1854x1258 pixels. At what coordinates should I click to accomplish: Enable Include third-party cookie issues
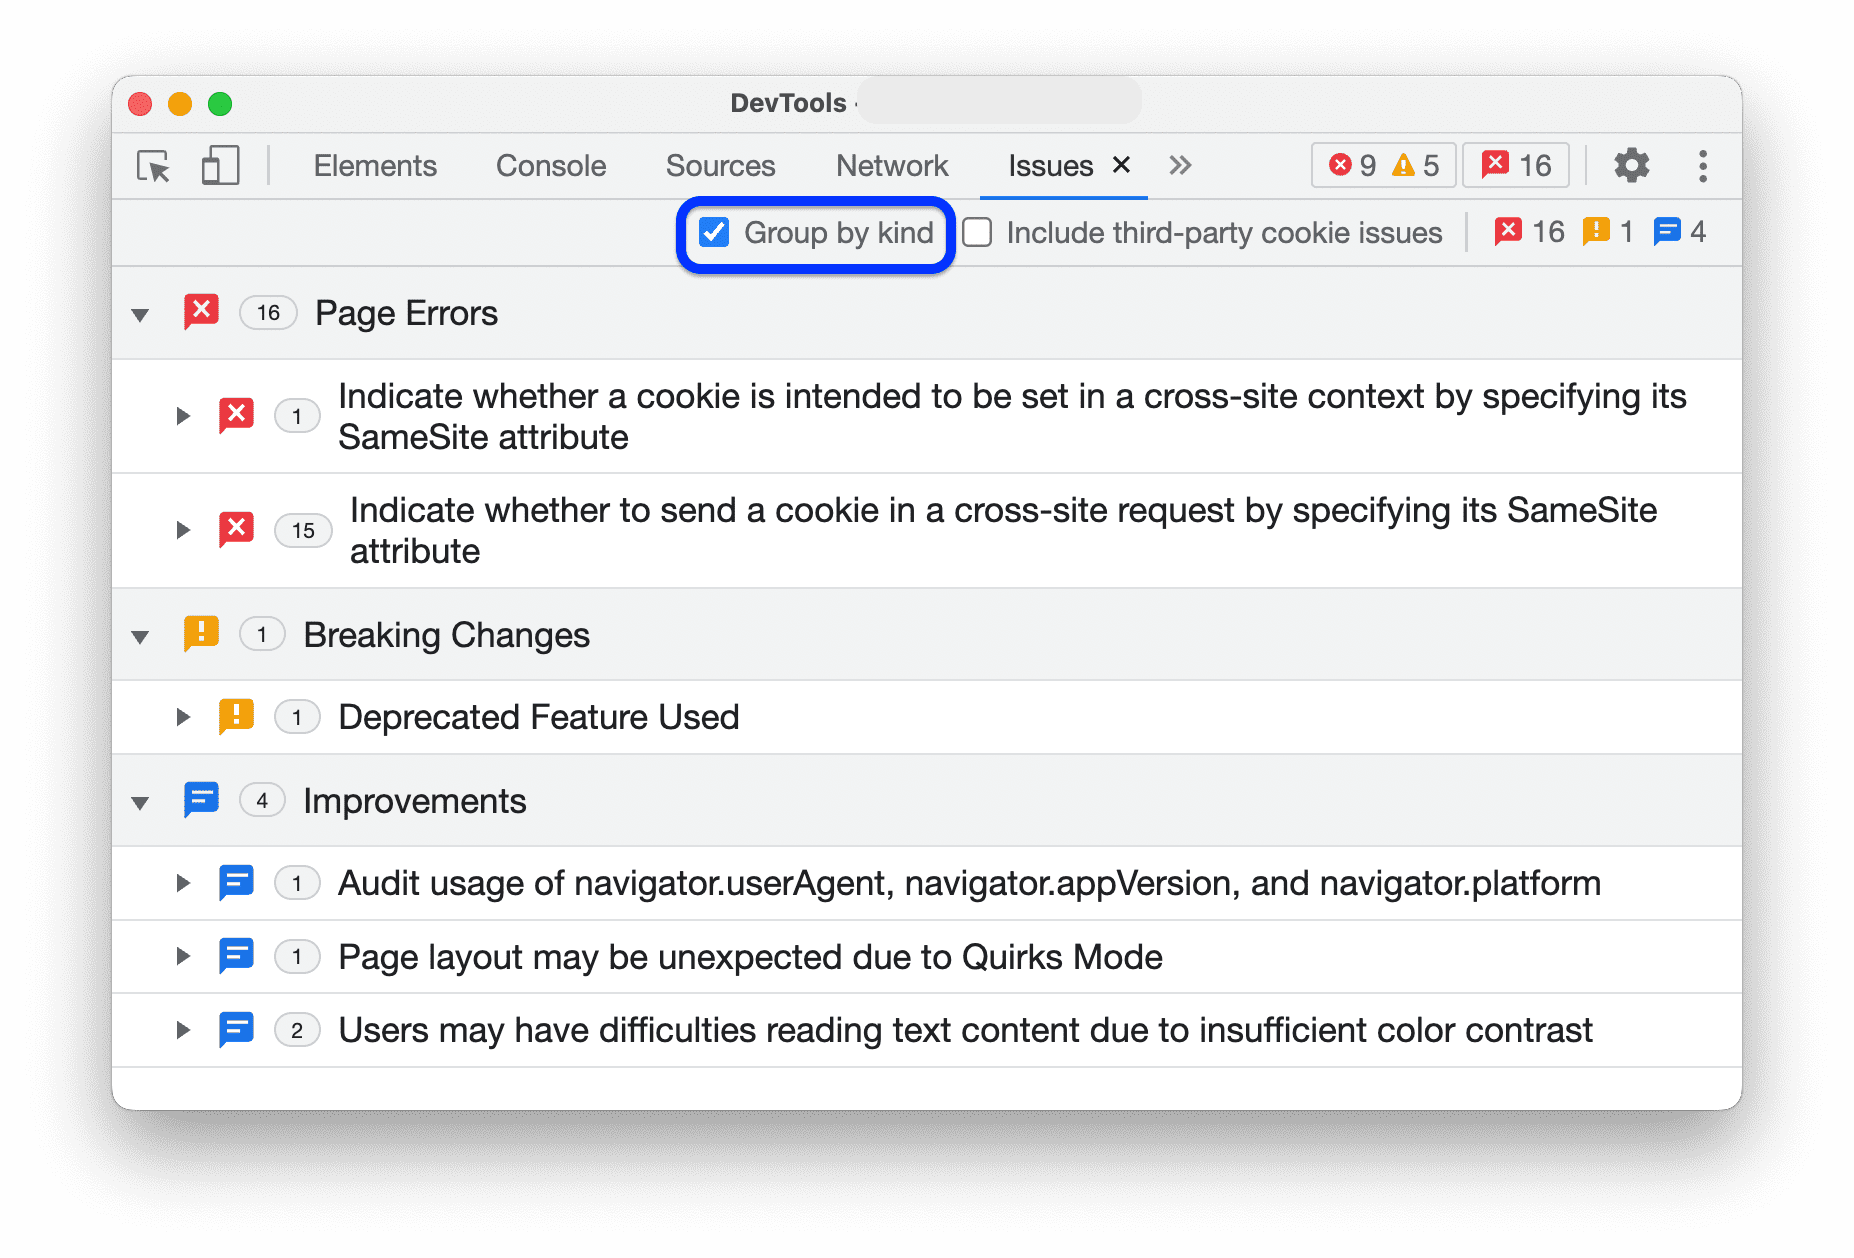tap(976, 232)
